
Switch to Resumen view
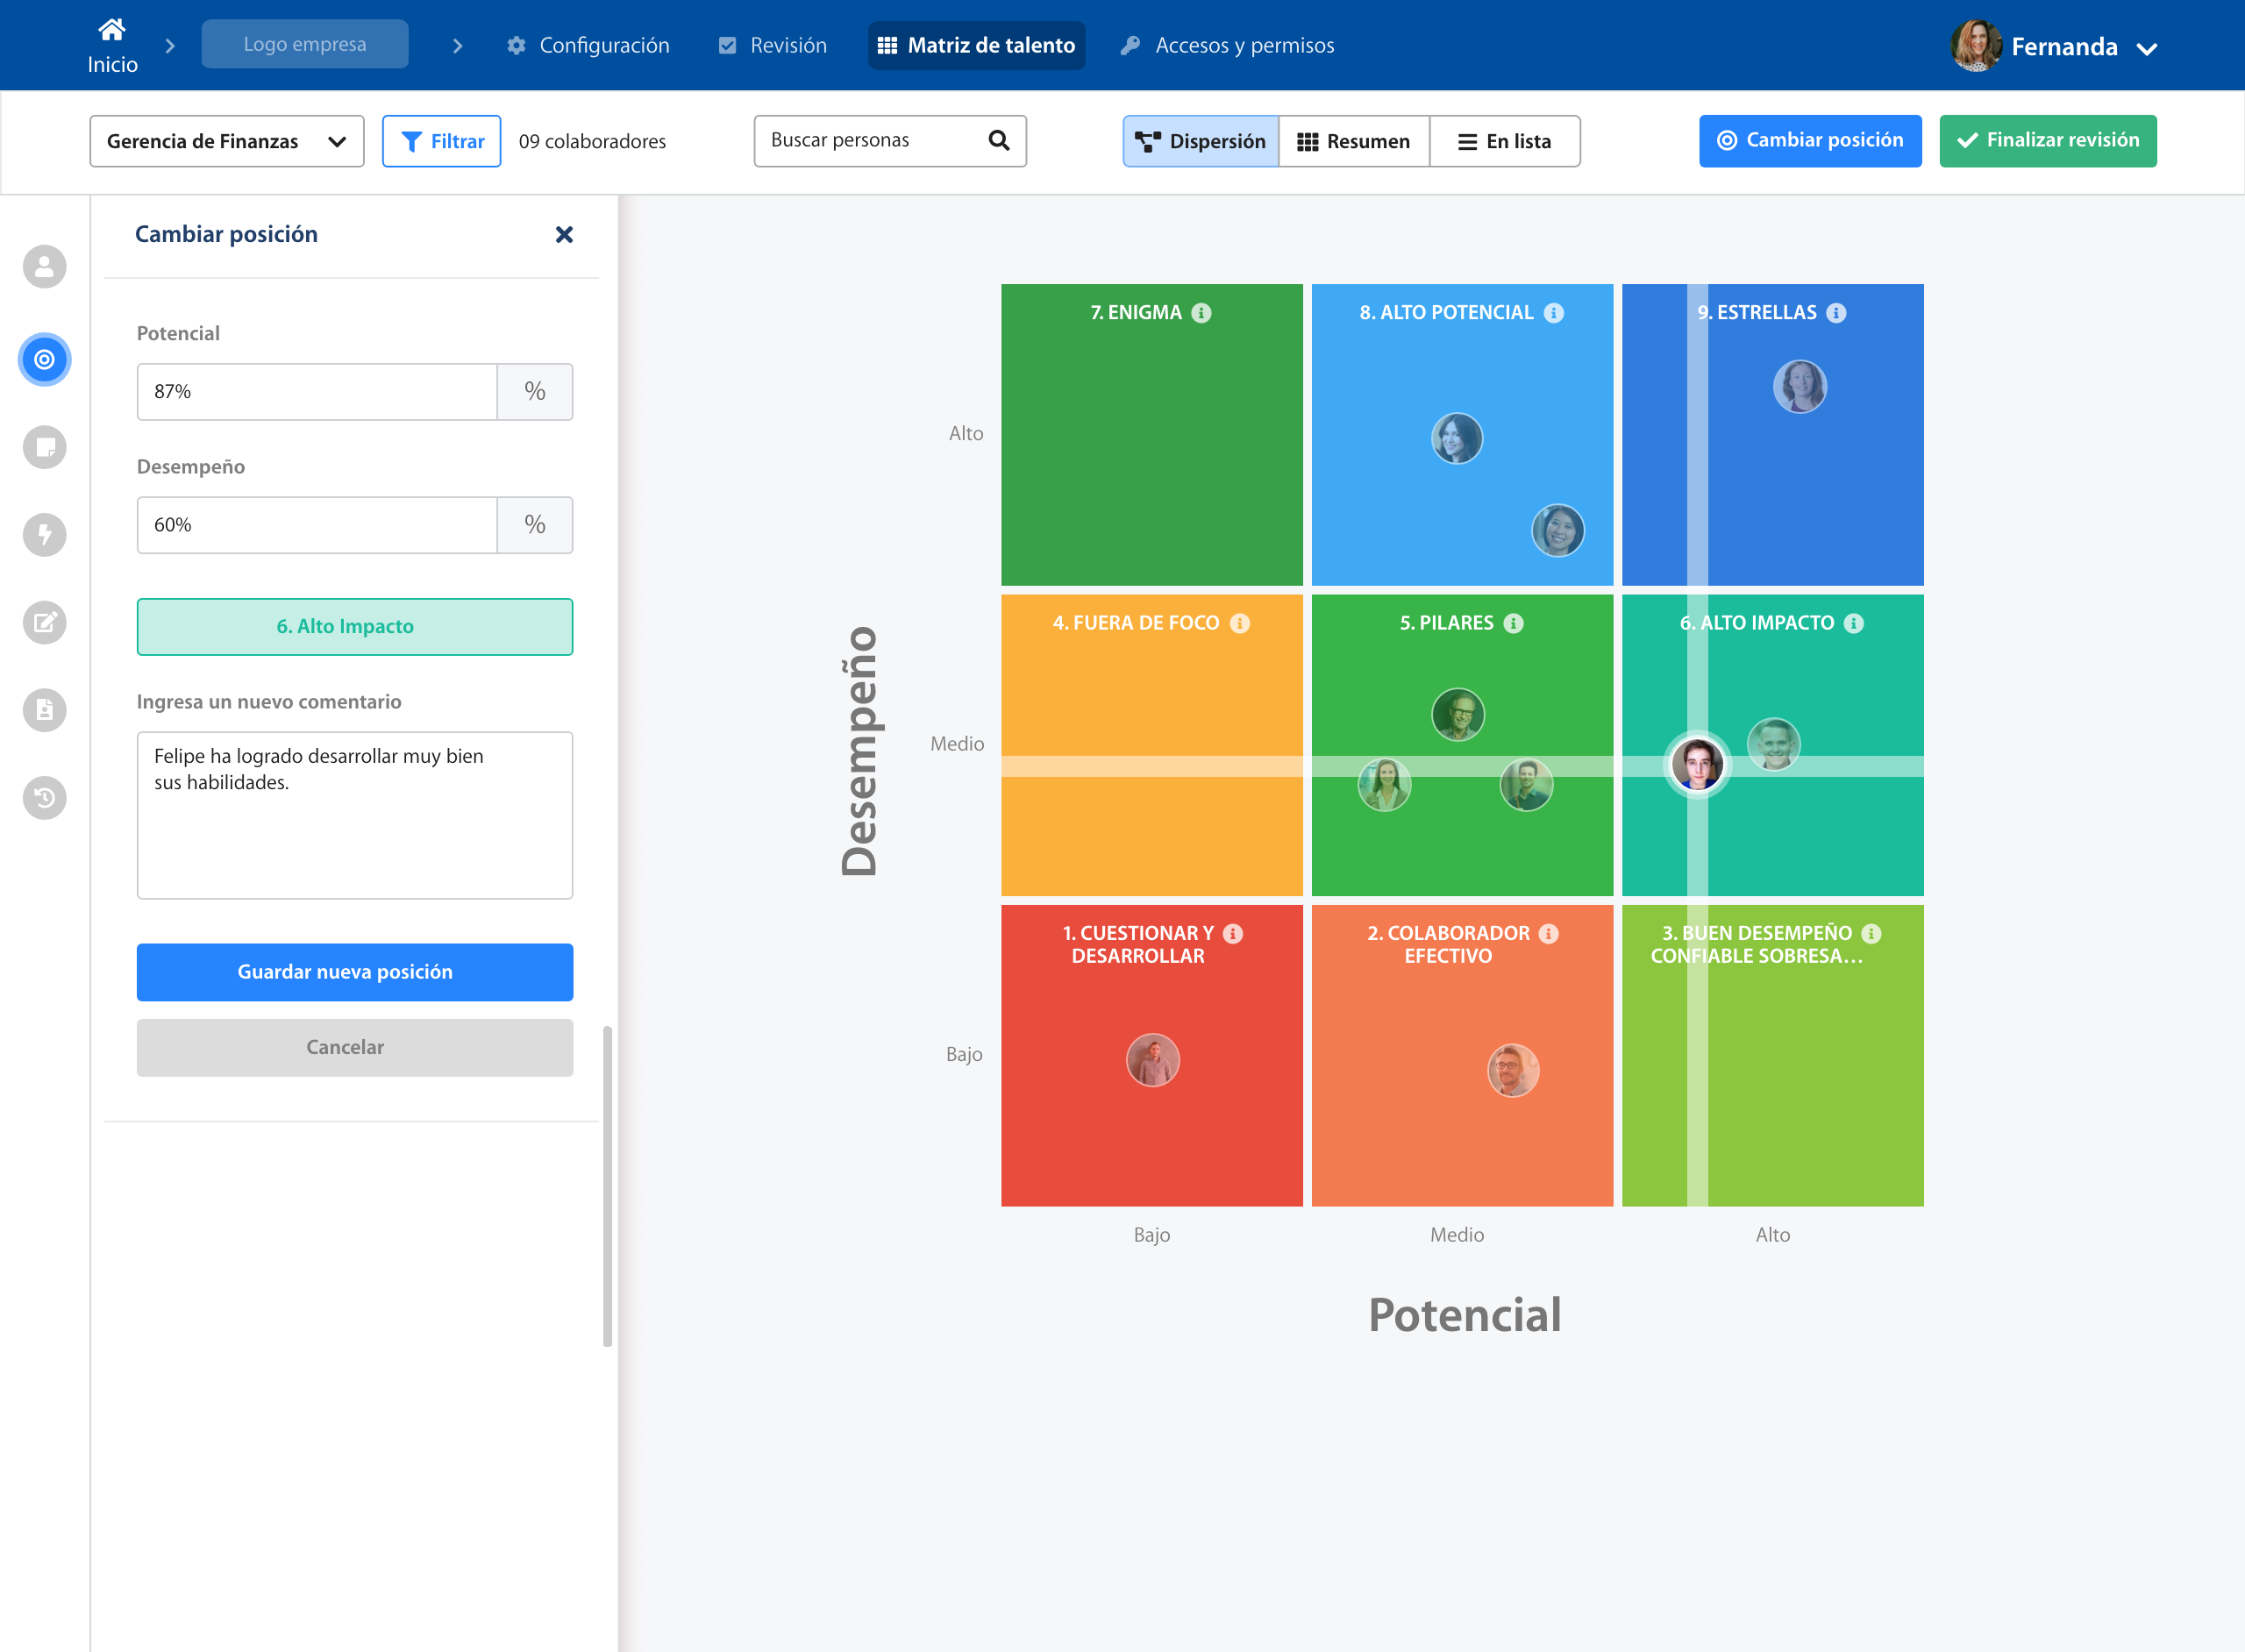[x=1353, y=141]
